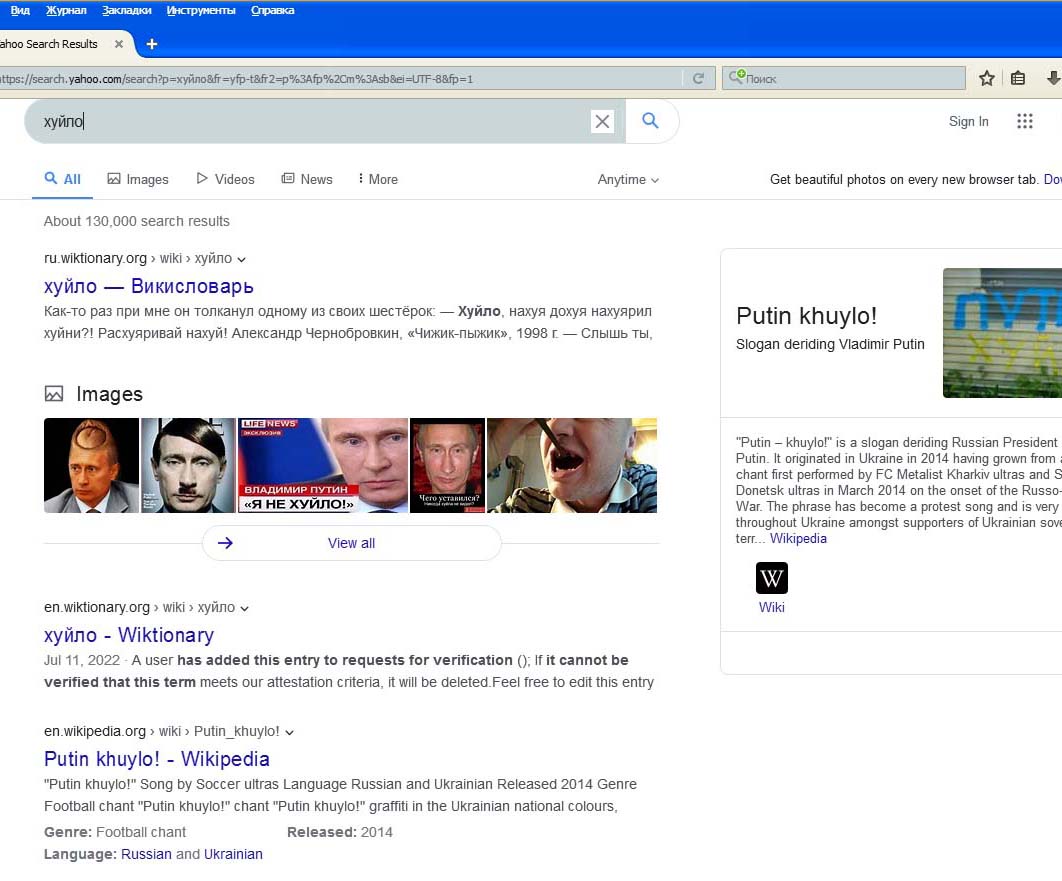This screenshot has height=881, width=1062.
Task: Click 'Released: 2014' text
Action: 340,832
